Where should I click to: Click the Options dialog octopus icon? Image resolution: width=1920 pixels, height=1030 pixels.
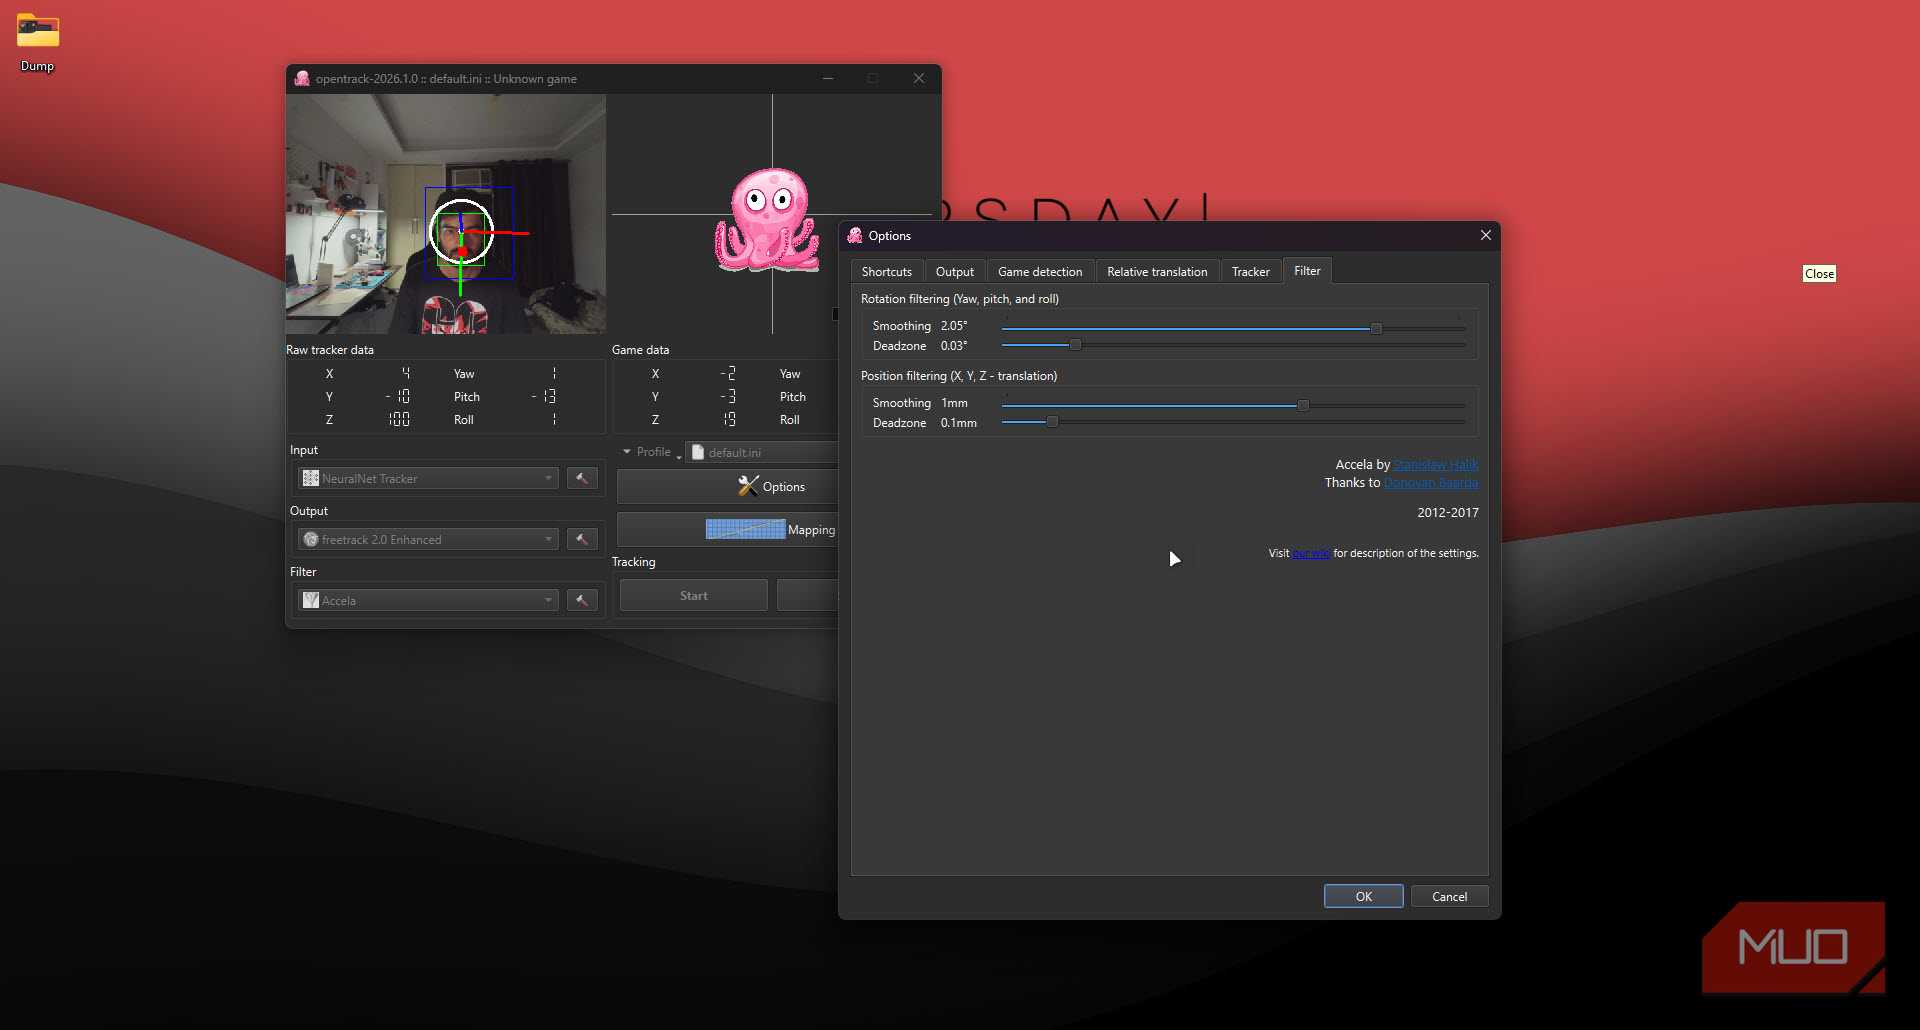[855, 236]
